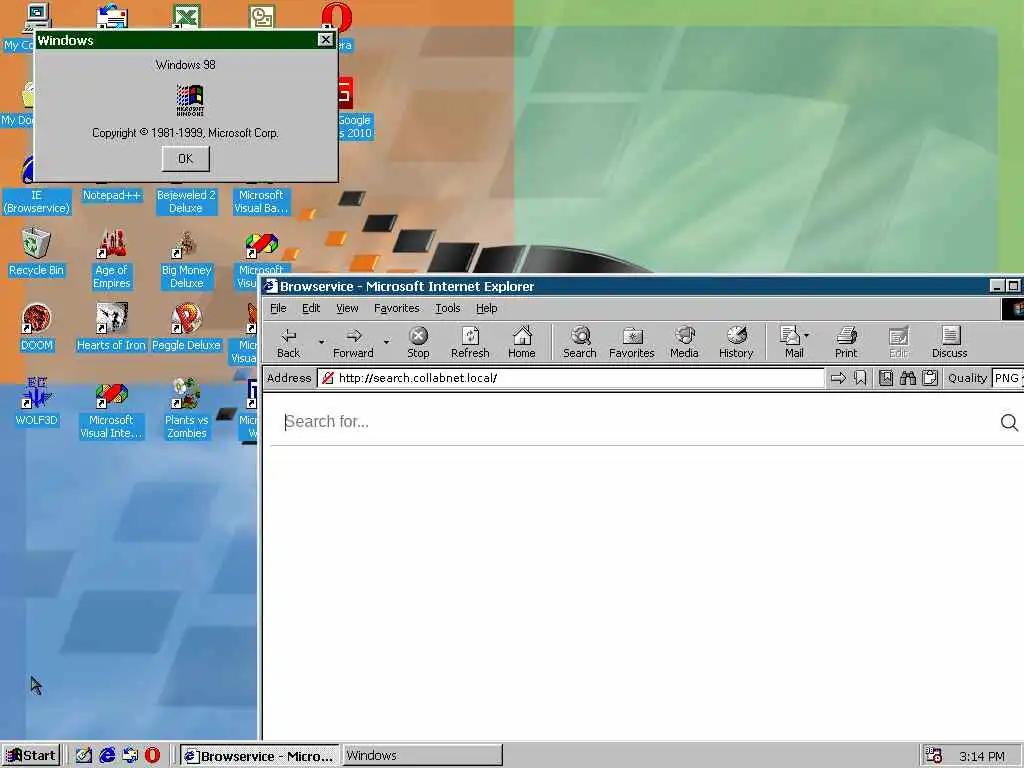Screen dimensions: 1024x768
Task: Expand the Forward button history dropdown arrow
Action: pos(386,342)
